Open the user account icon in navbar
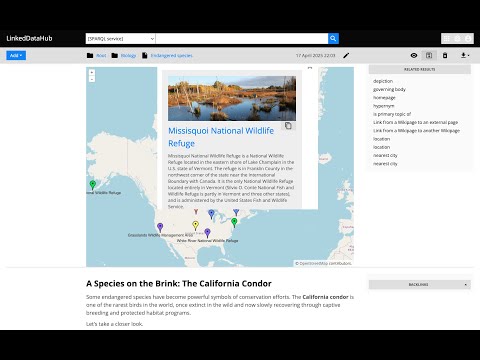This screenshot has width=480, height=360. point(468,39)
